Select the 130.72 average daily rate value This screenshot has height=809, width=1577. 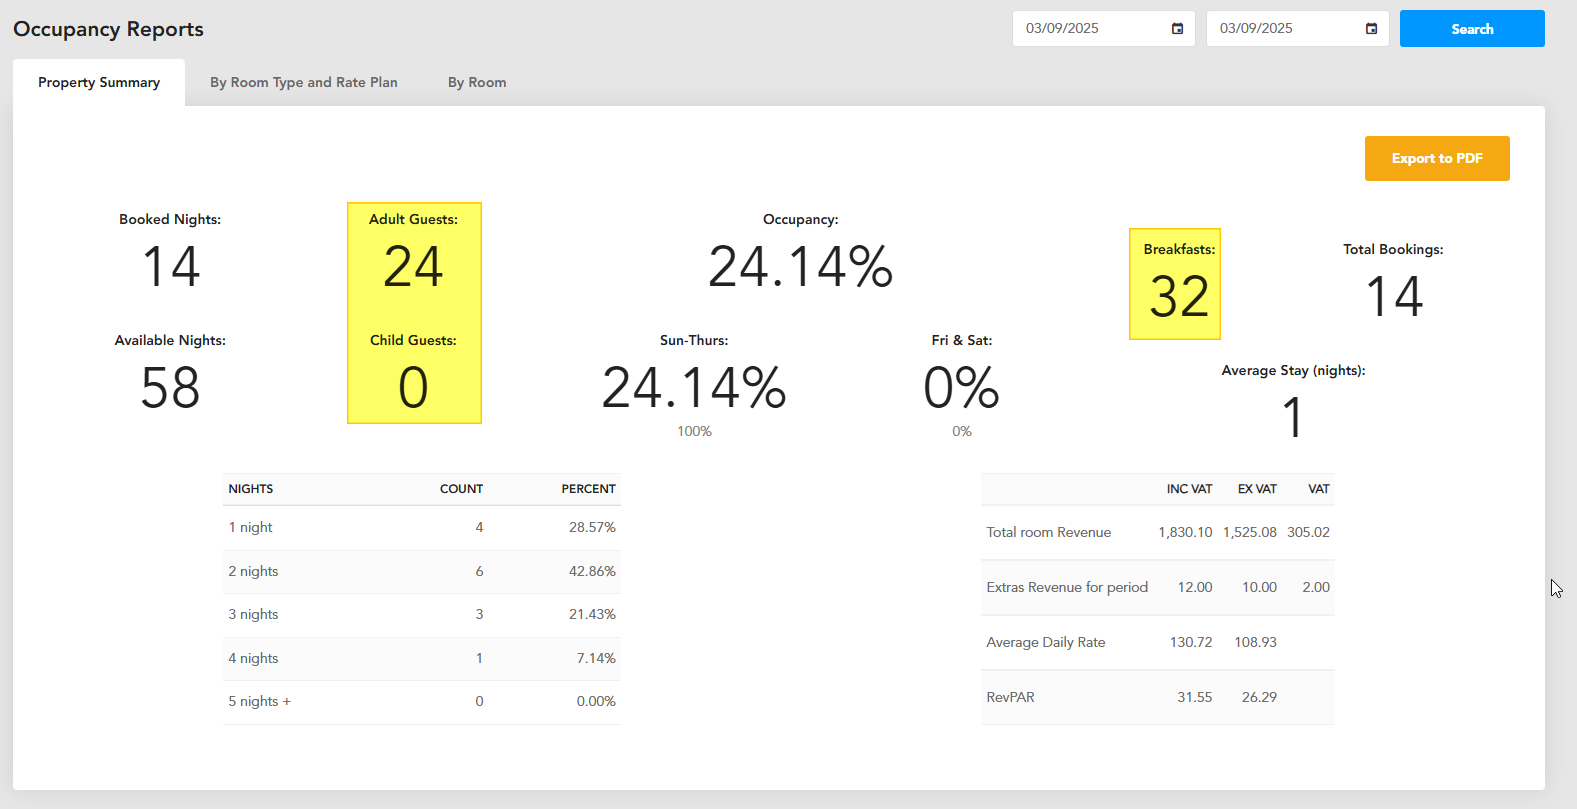click(x=1191, y=642)
